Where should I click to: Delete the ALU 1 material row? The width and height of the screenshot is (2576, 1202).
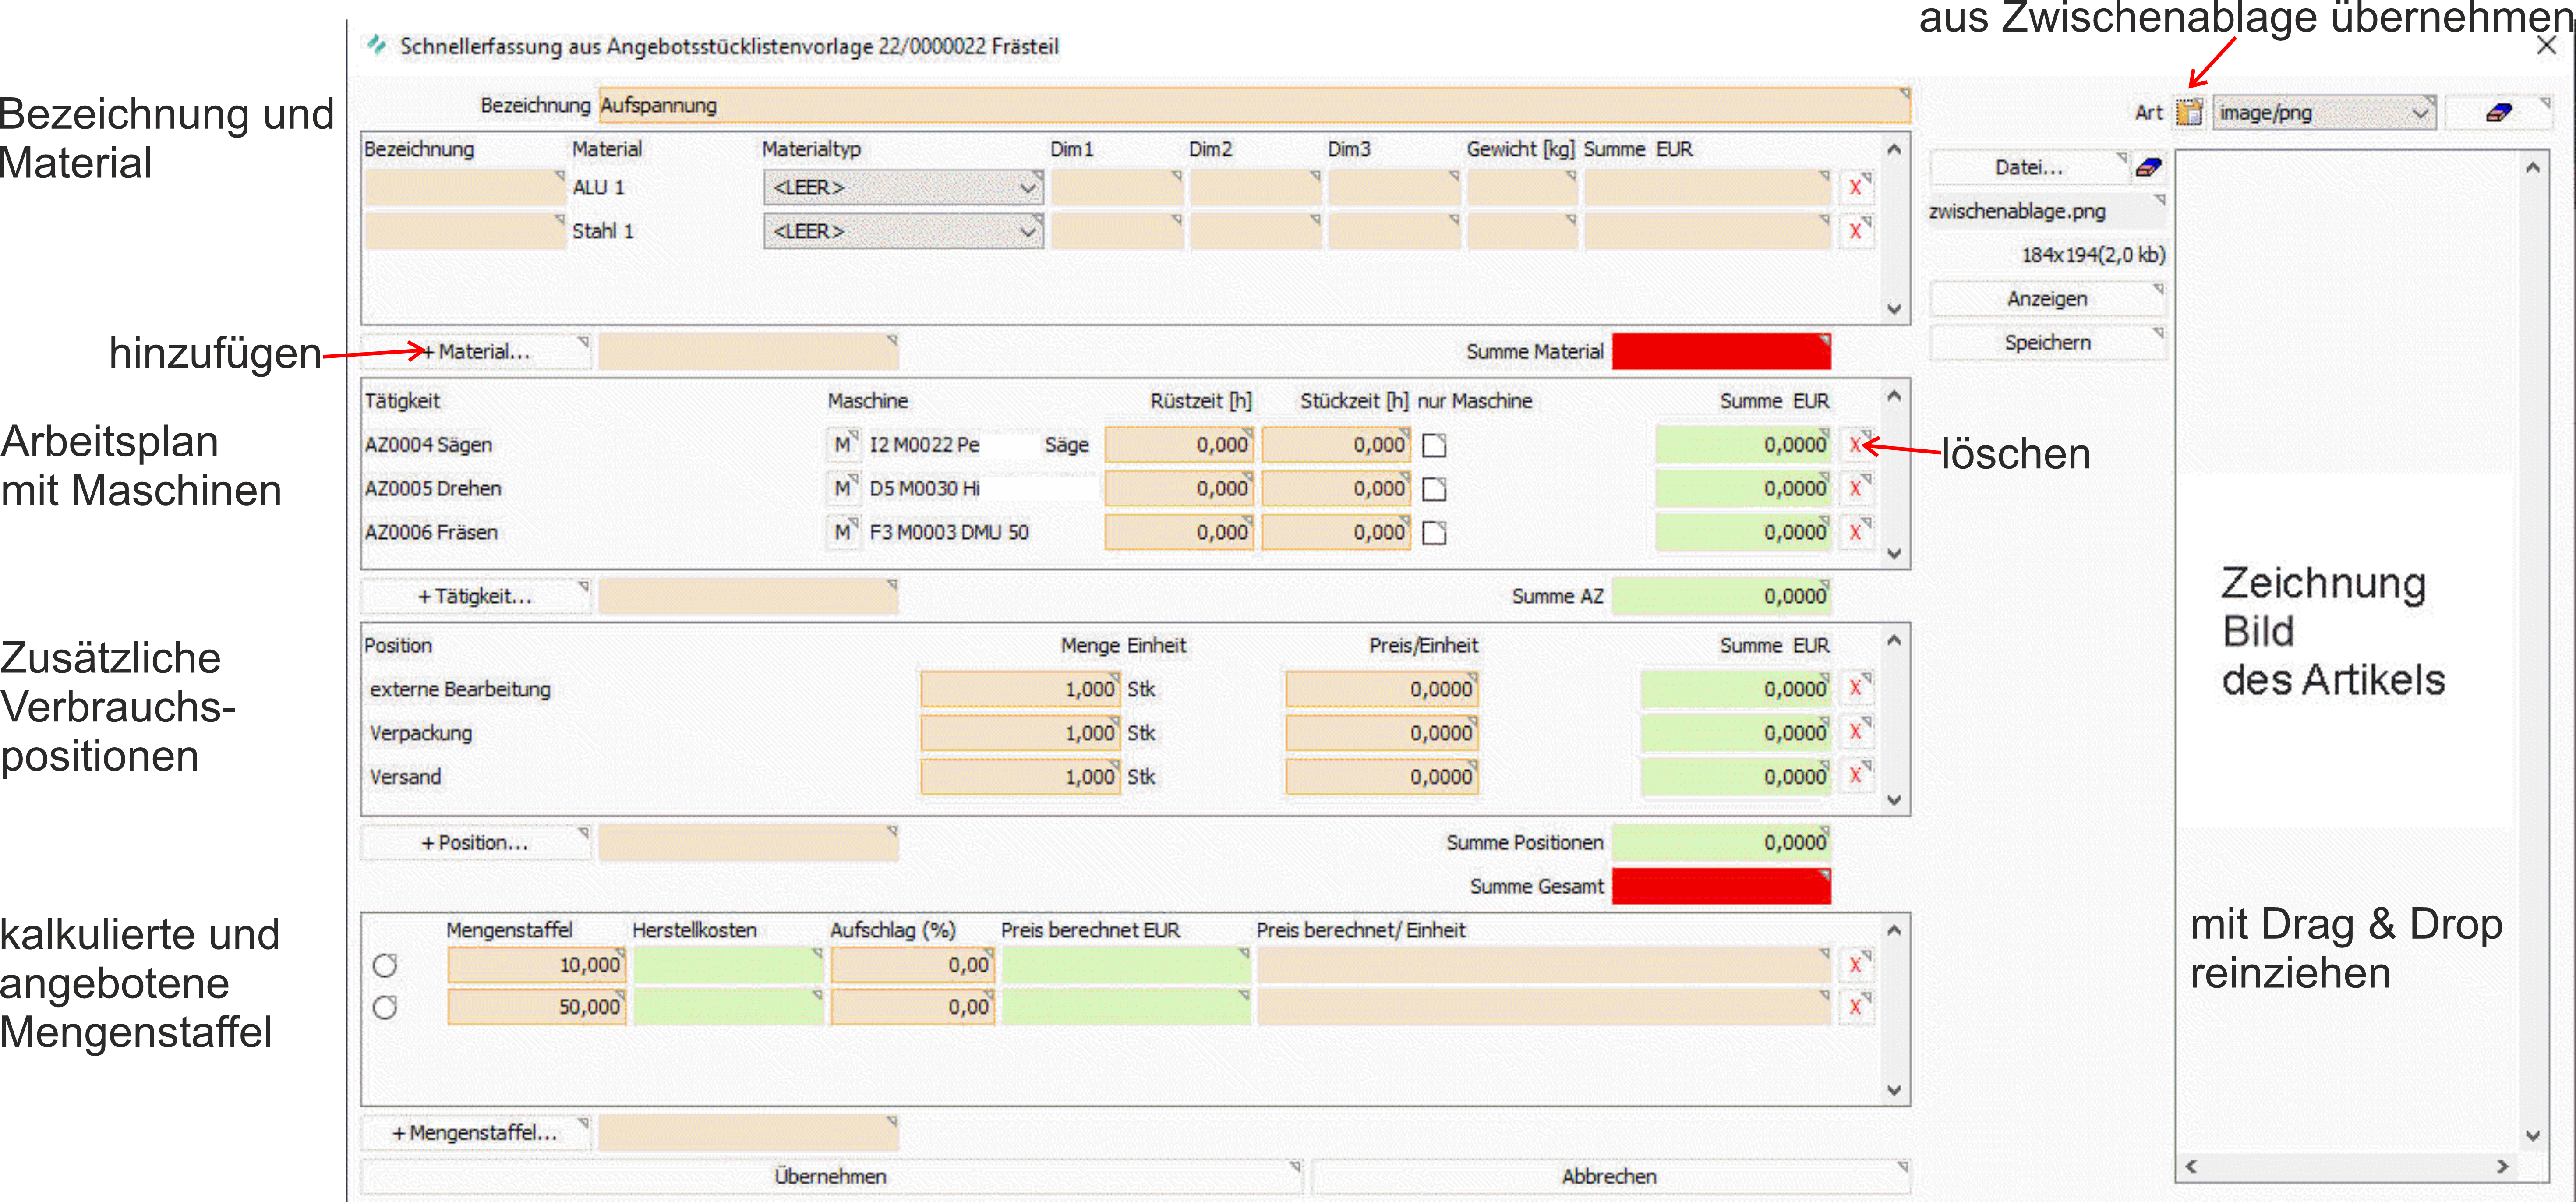point(1856,187)
